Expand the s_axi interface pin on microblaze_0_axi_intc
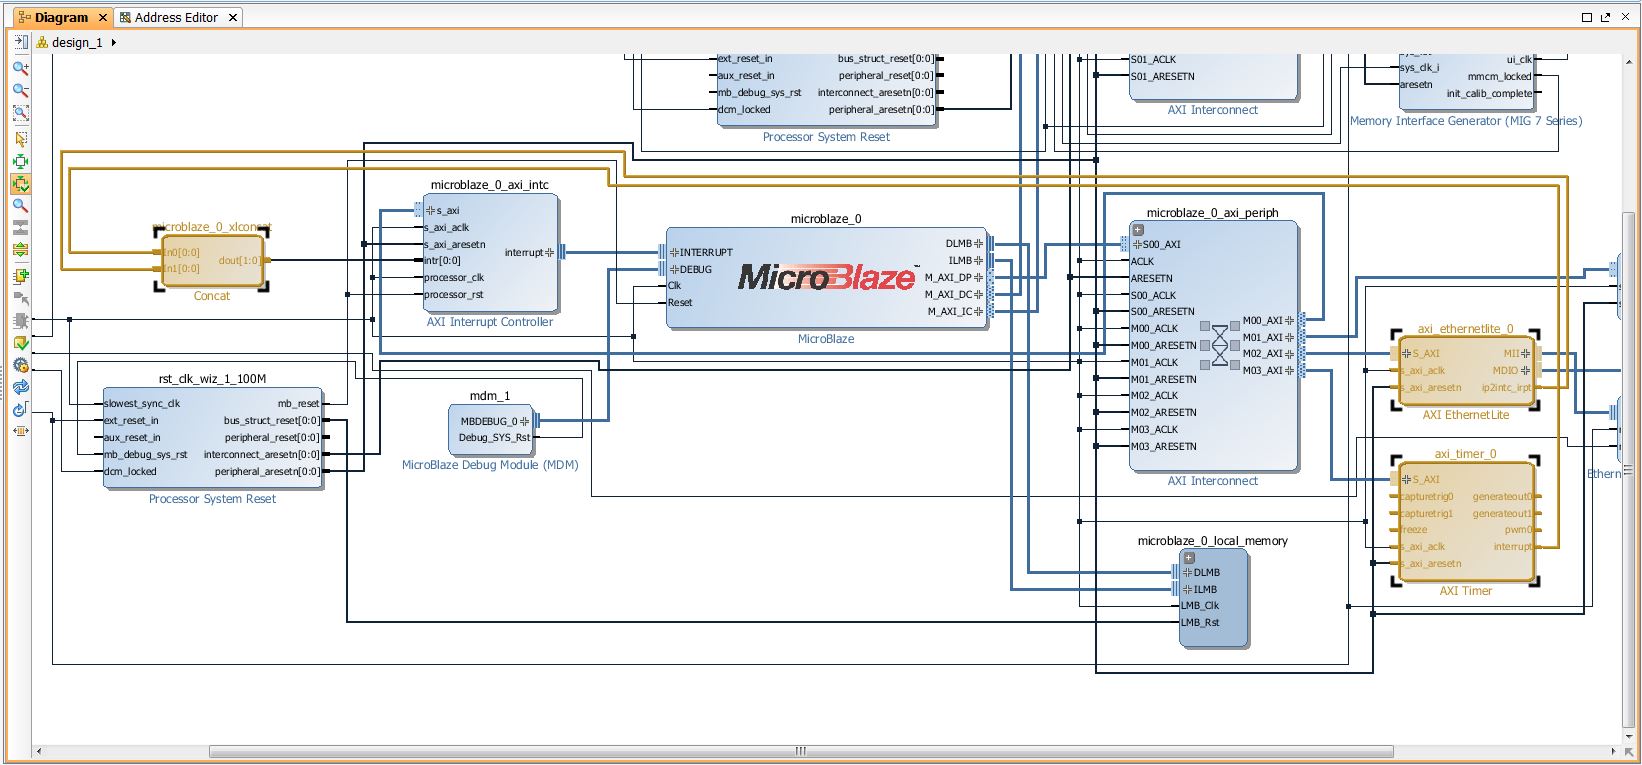This screenshot has height=765, width=1642. [x=430, y=211]
